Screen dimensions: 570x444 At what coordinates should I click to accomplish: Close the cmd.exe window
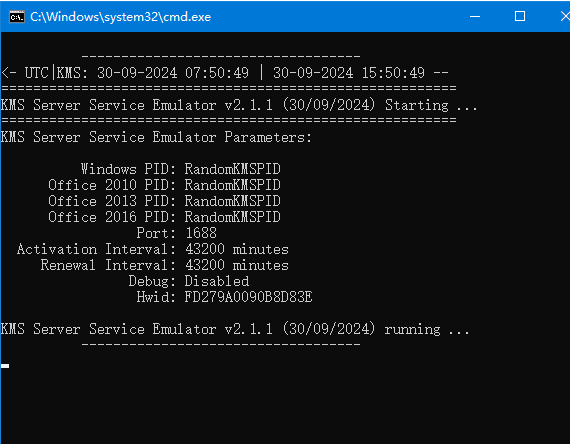tap(565, 16)
